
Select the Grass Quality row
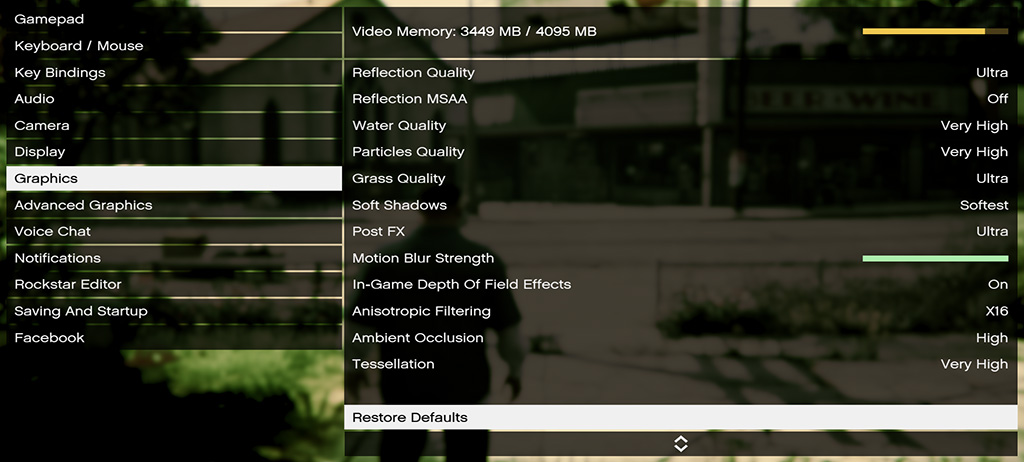[680, 178]
